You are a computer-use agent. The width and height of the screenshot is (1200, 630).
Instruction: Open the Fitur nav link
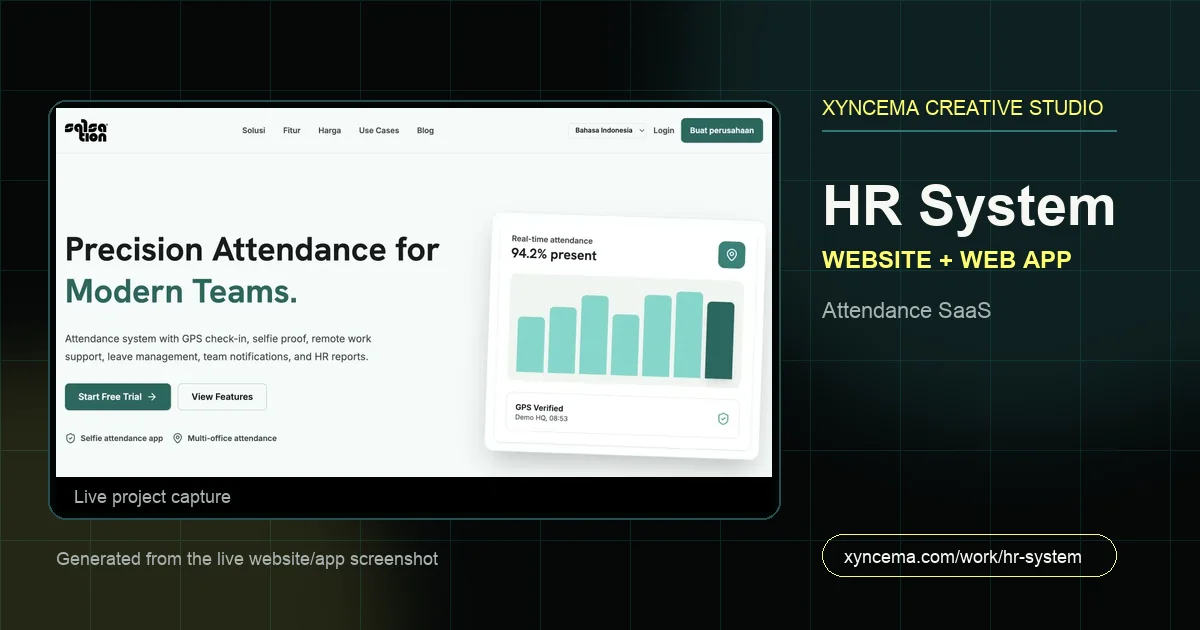pos(292,131)
